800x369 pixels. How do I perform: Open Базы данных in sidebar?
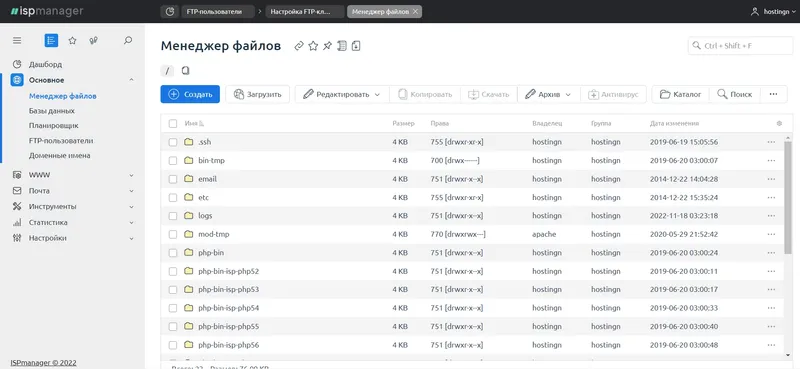coord(52,111)
